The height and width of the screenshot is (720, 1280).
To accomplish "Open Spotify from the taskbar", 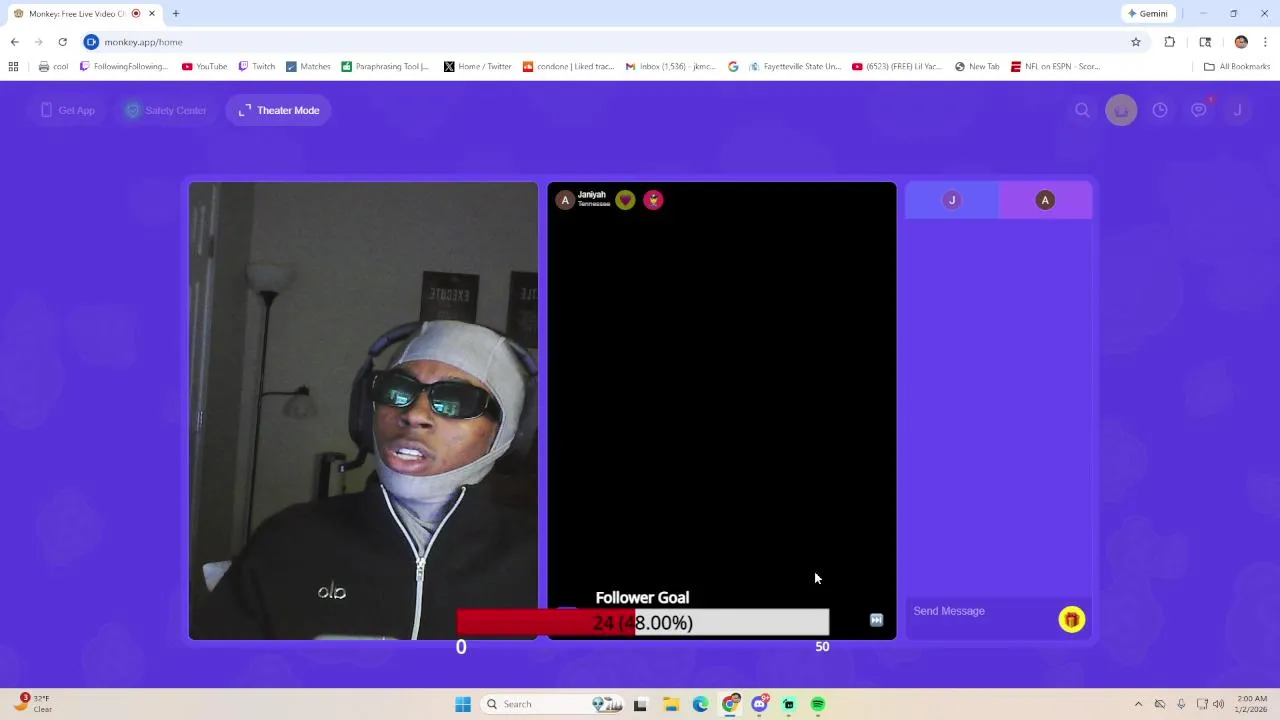I will (818, 704).
